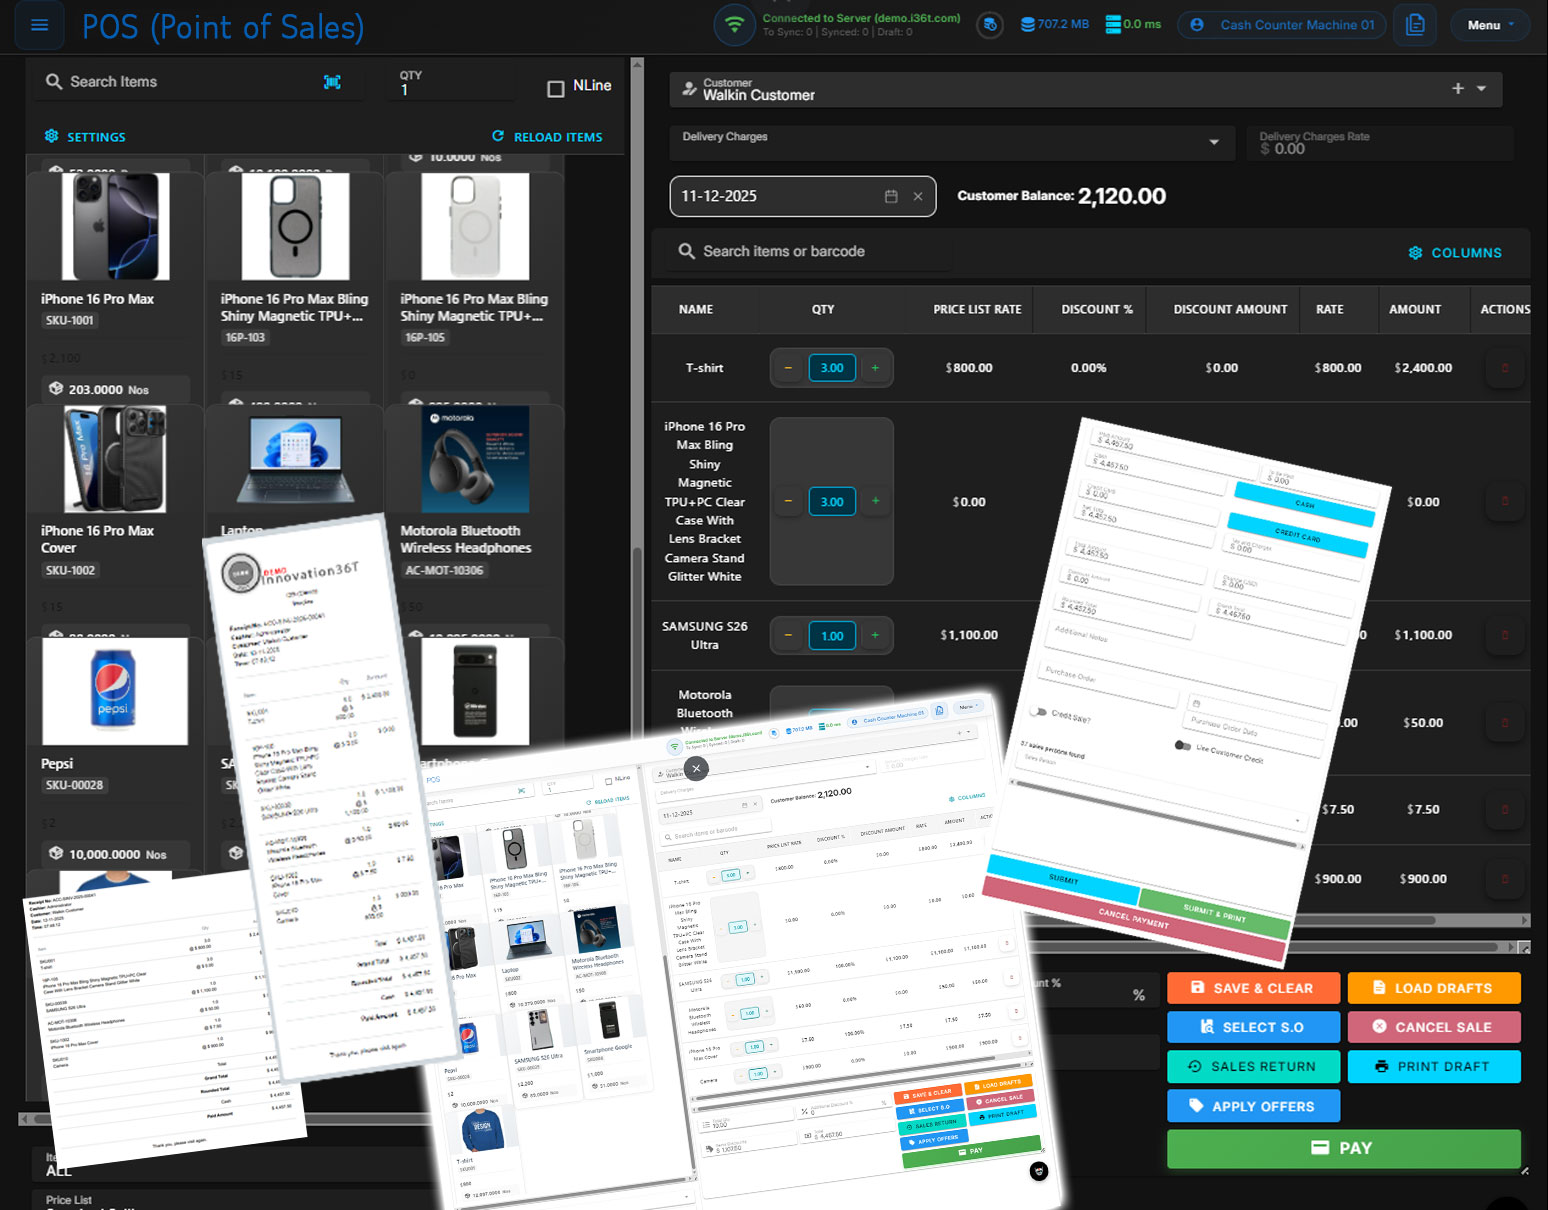Click the barcode scanner icon in search
The image size is (1548, 1210).
pos(332,82)
